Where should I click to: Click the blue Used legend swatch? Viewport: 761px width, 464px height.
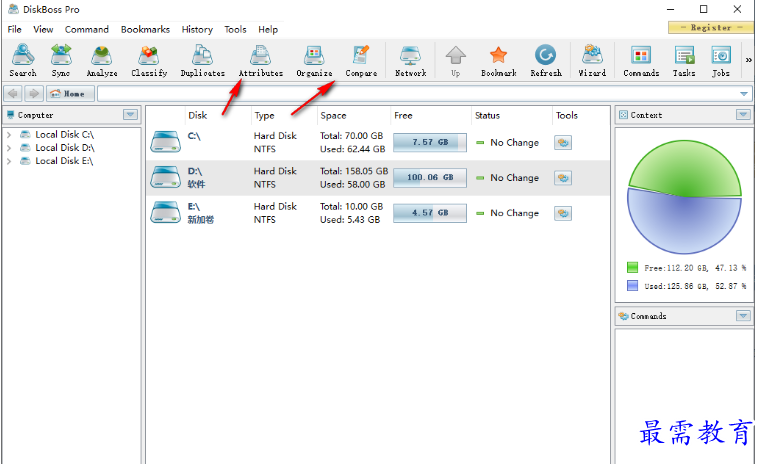632,285
